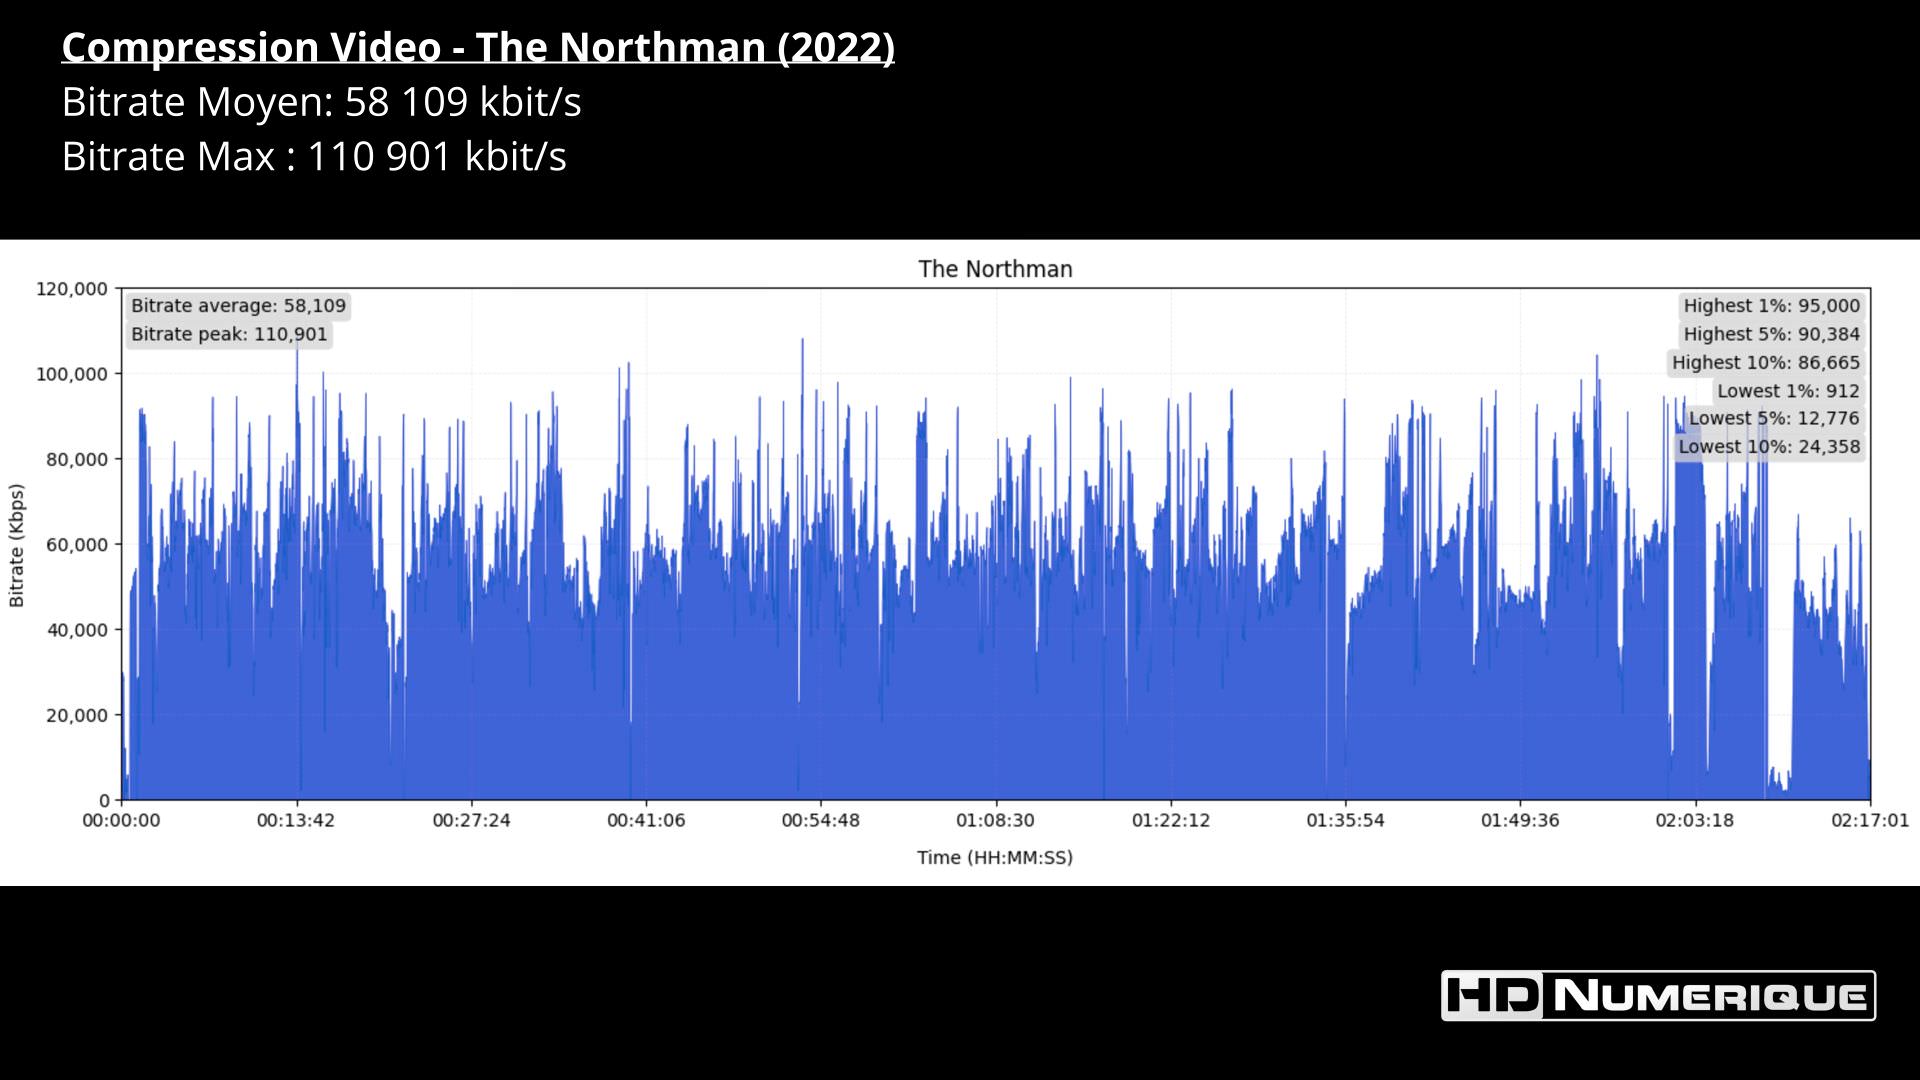Click the 'Highest 10%: 86,665' stat label
1920x1080 pixels.
point(1766,362)
